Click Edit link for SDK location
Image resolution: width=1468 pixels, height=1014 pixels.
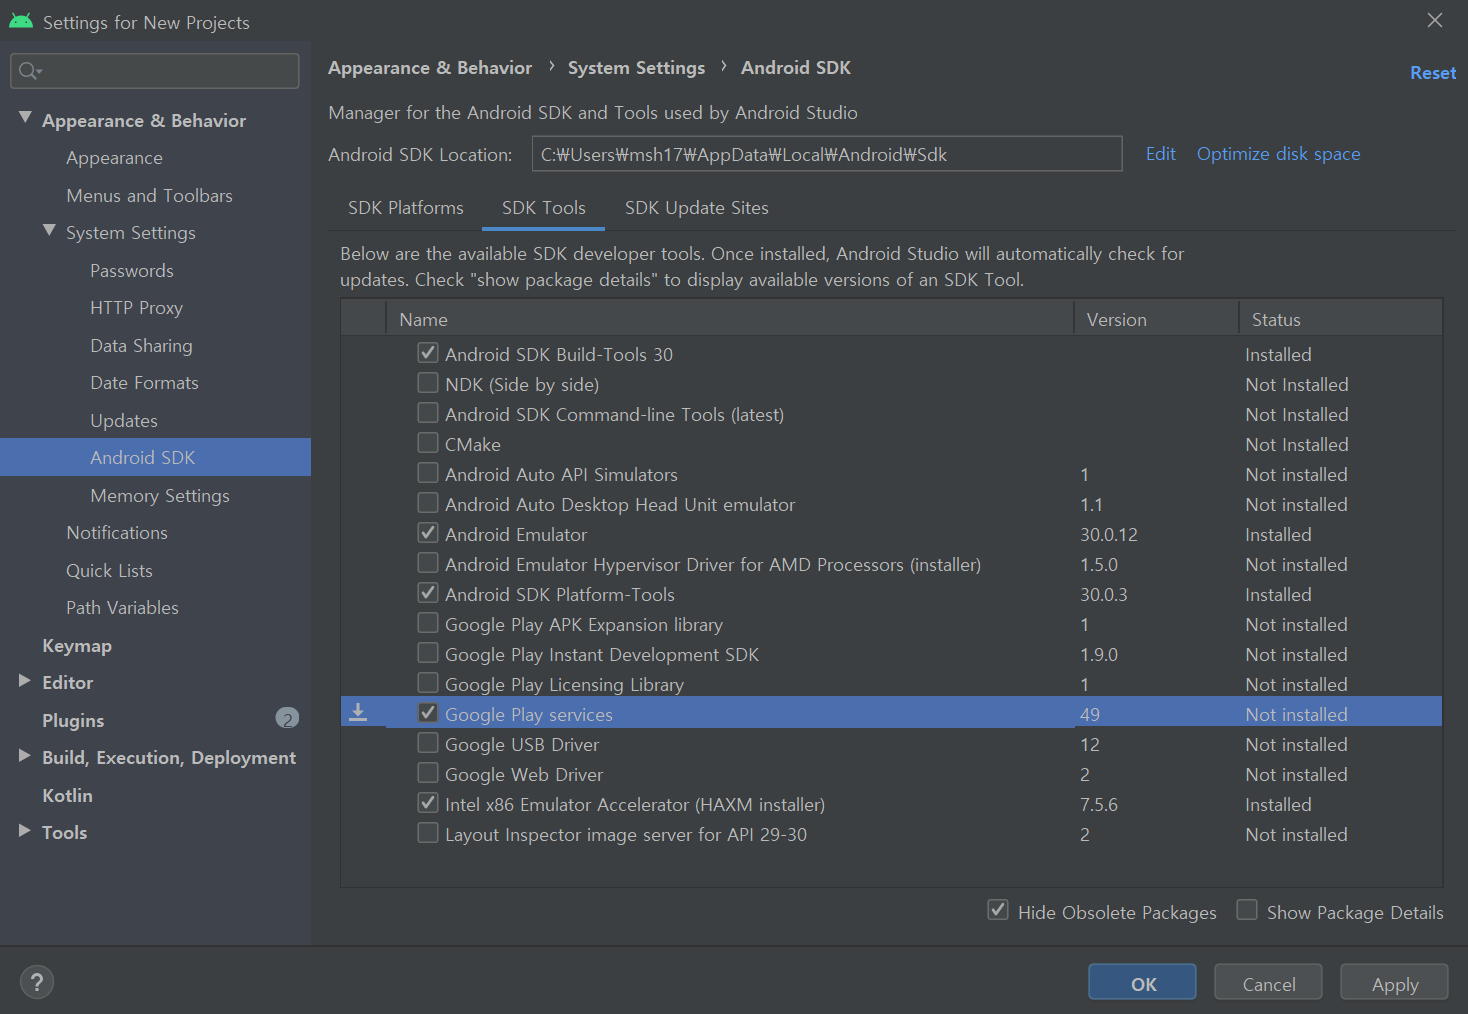tap(1160, 154)
